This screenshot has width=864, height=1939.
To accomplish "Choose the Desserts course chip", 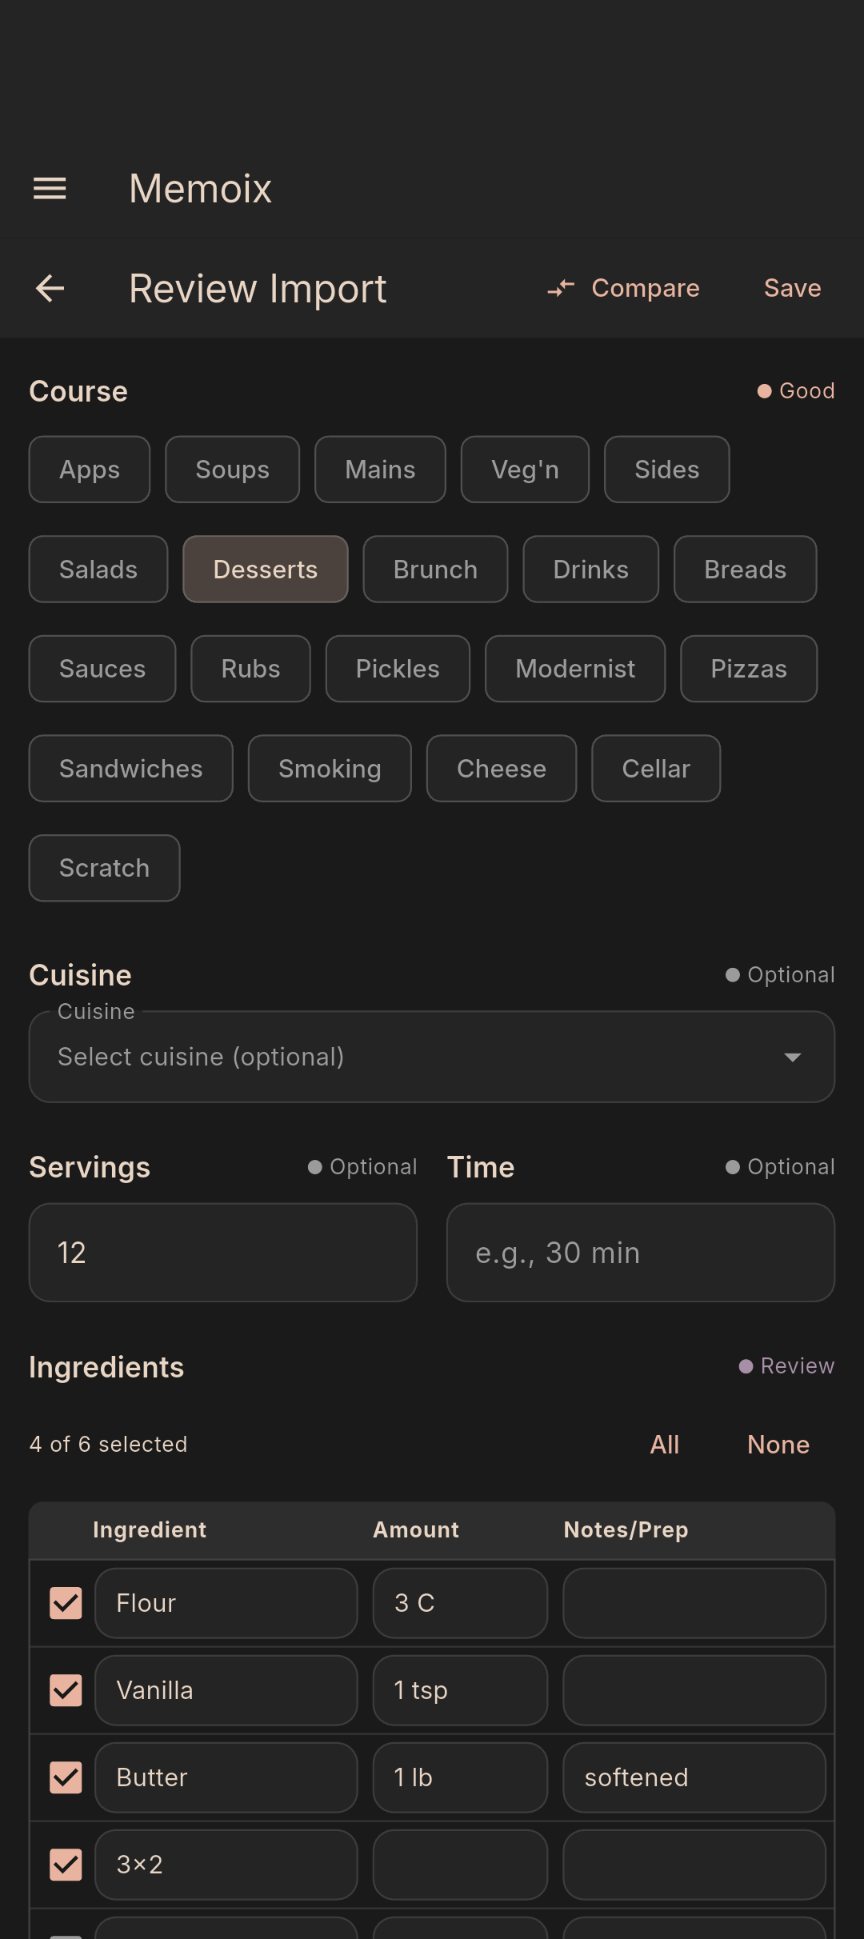I will coord(265,569).
